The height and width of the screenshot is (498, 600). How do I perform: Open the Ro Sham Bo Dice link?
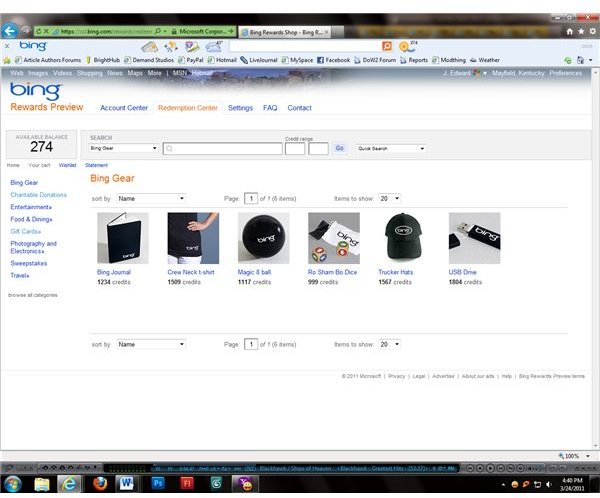pos(333,272)
